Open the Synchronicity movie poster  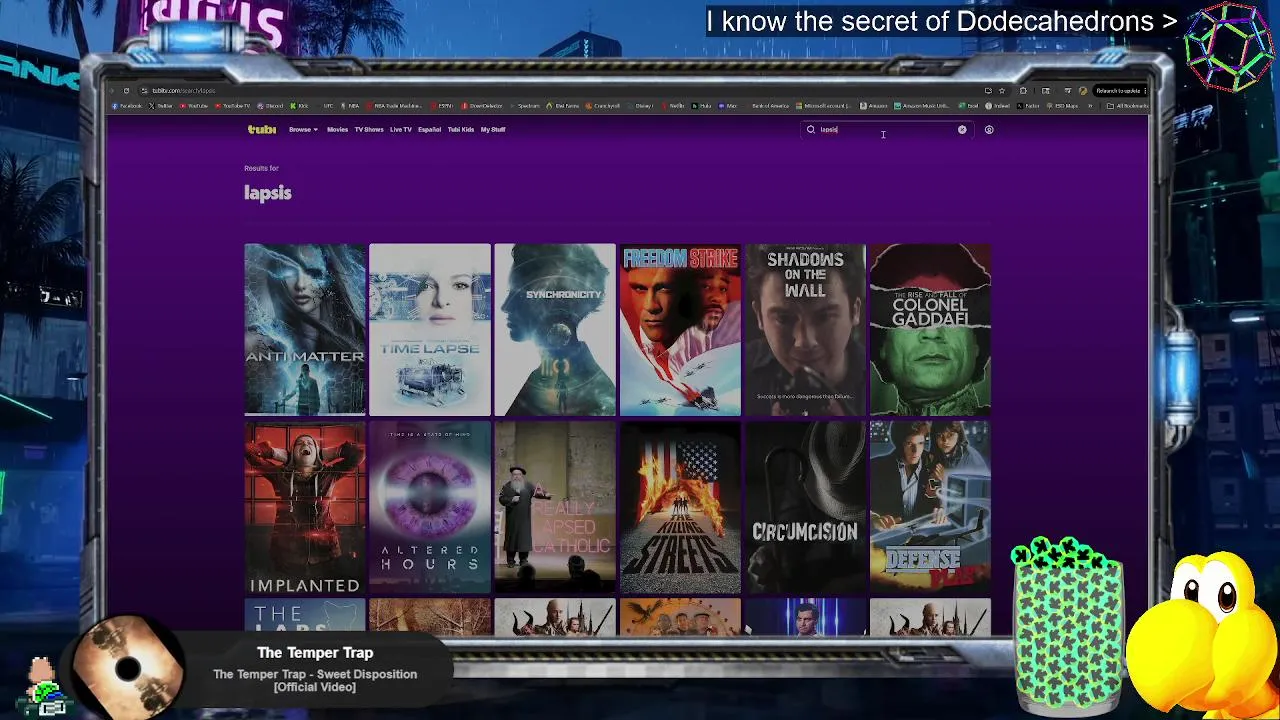(x=555, y=329)
